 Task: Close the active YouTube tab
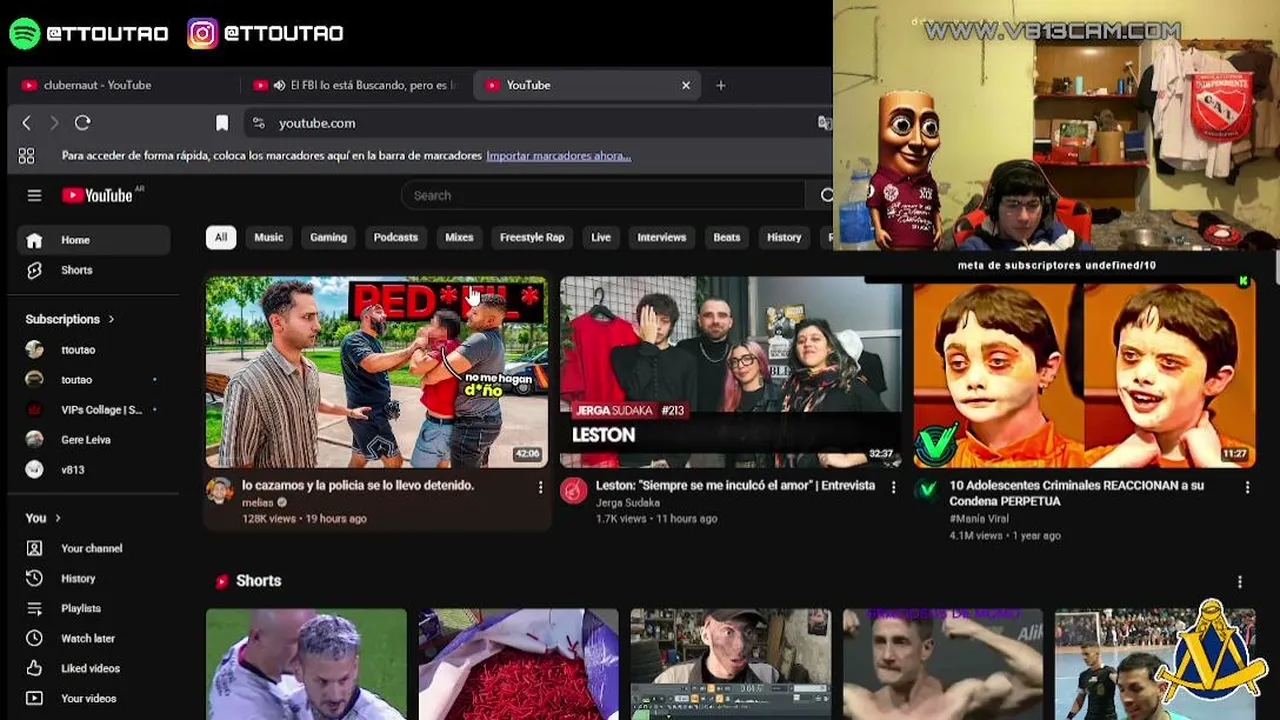[686, 85]
